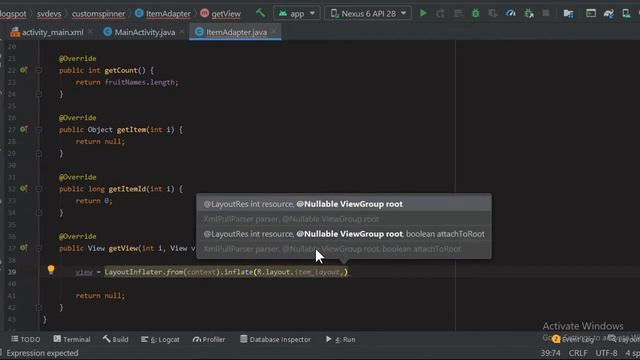Click getView method breadcrumb

(226, 13)
